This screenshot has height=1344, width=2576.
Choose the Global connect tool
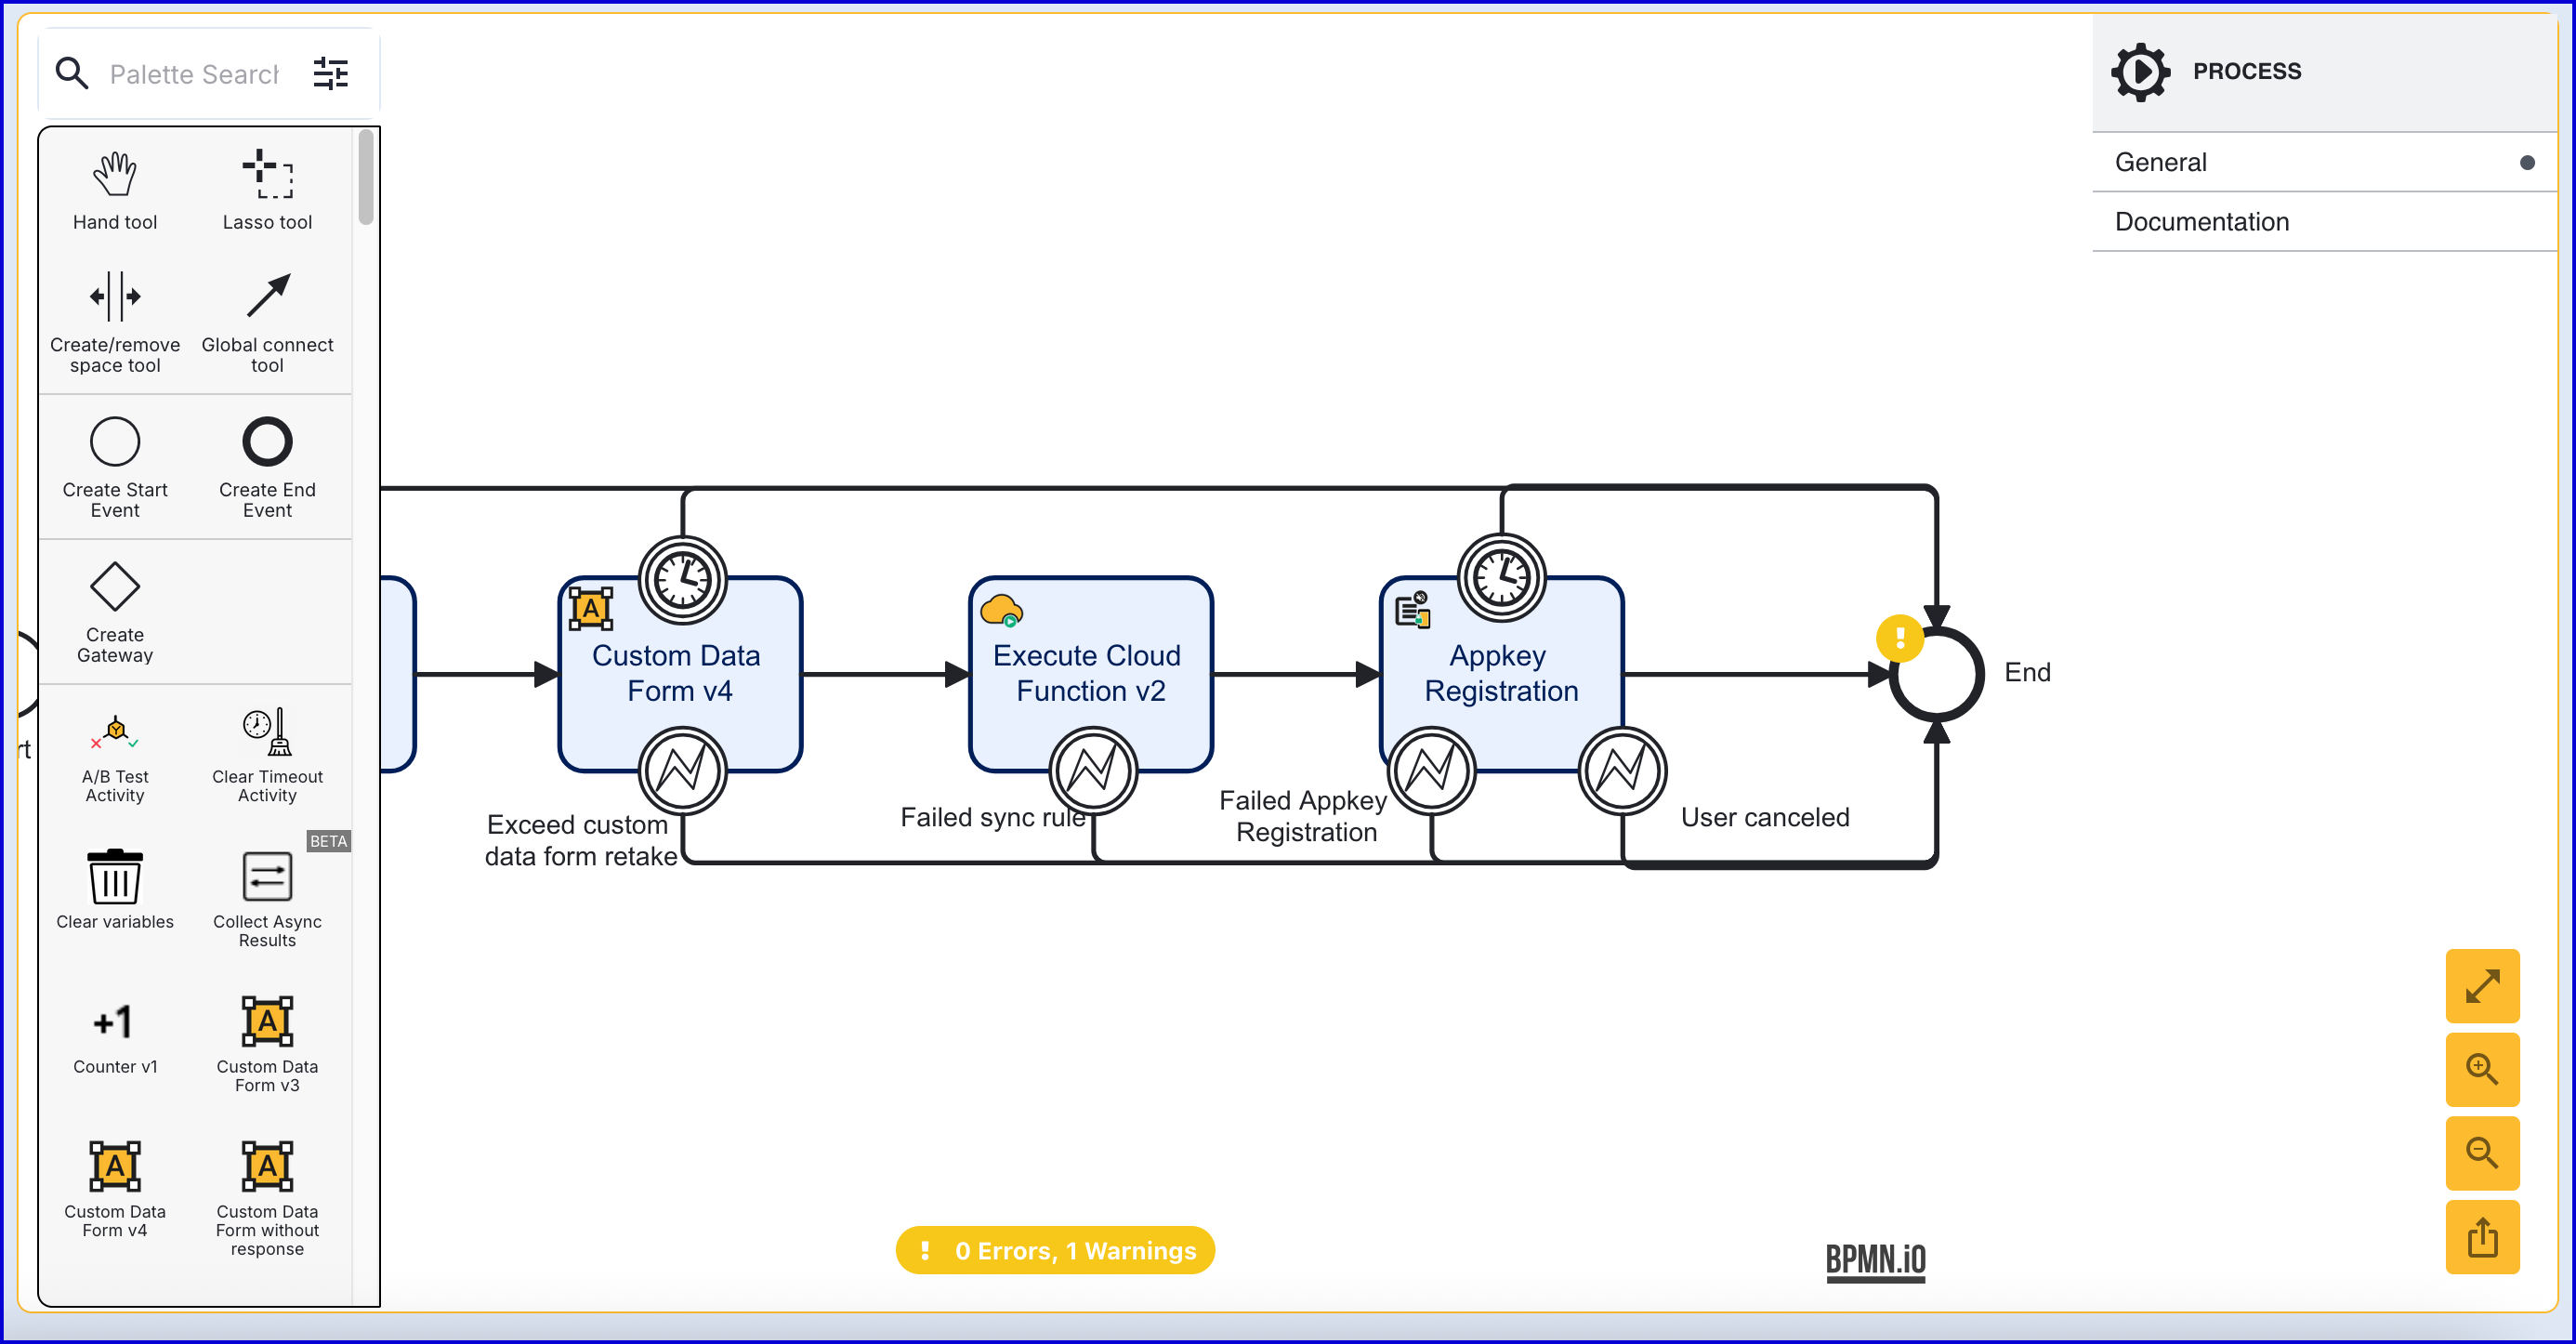[267, 297]
